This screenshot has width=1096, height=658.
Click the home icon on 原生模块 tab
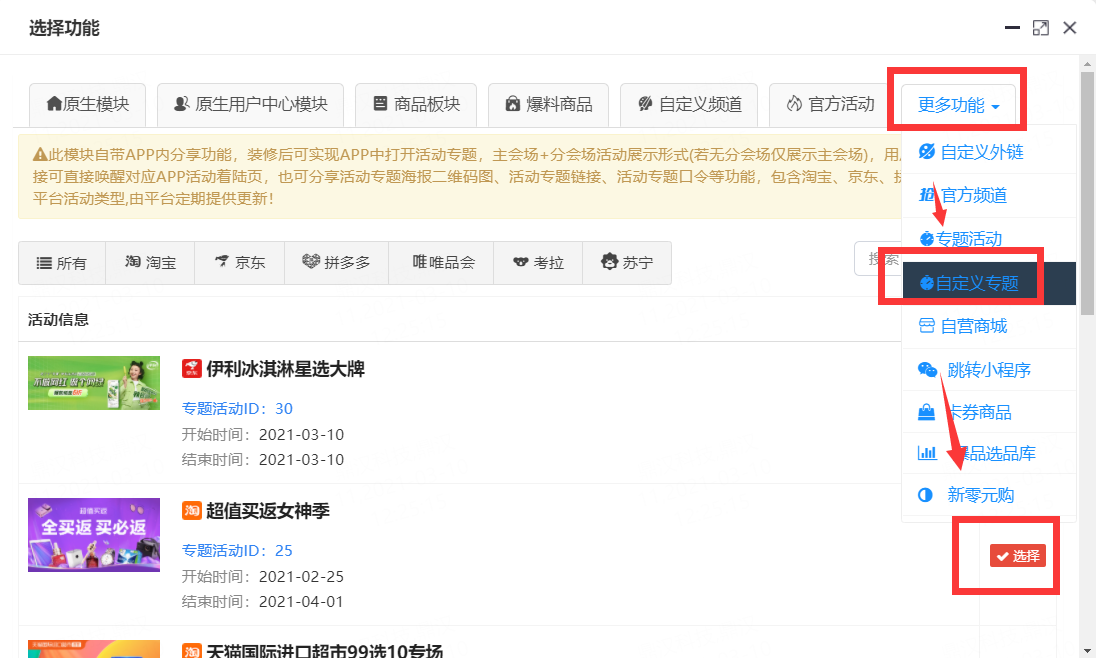coord(54,103)
